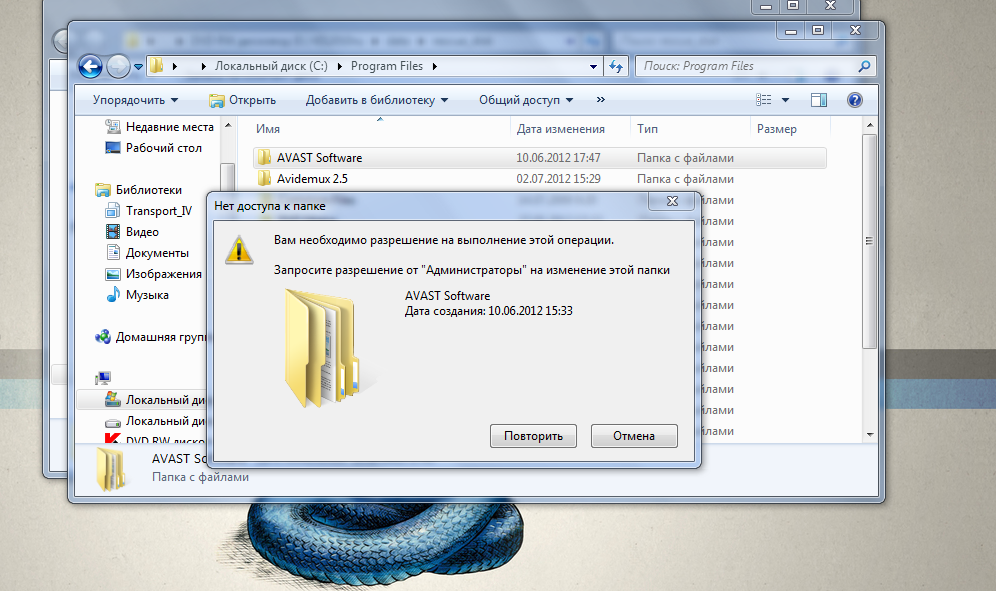Select Недавние места in navigation pane

click(x=170, y=127)
